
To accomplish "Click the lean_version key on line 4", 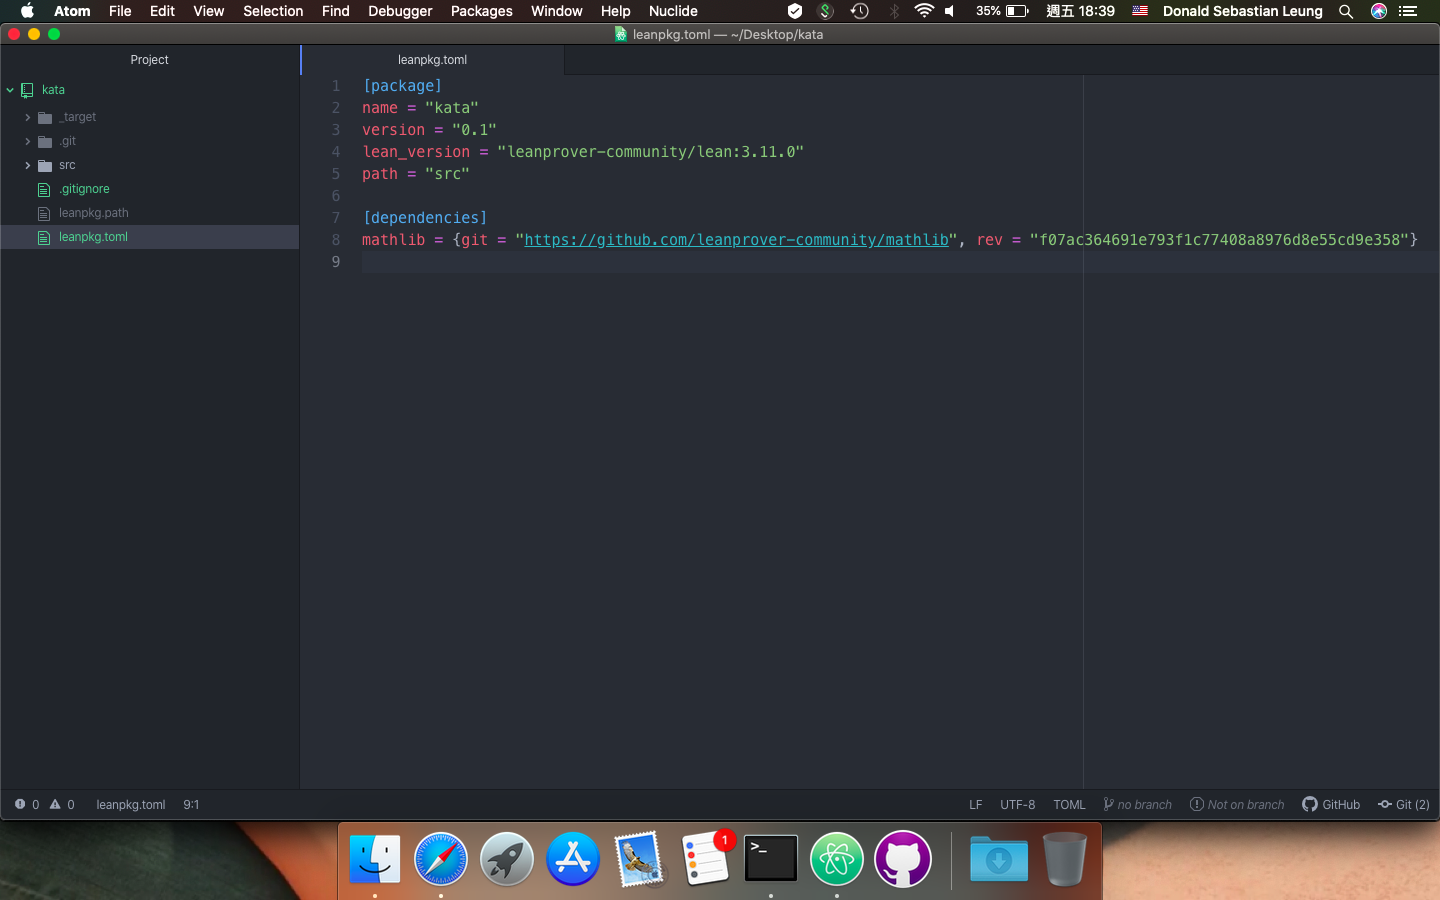I will click(416, 152).
